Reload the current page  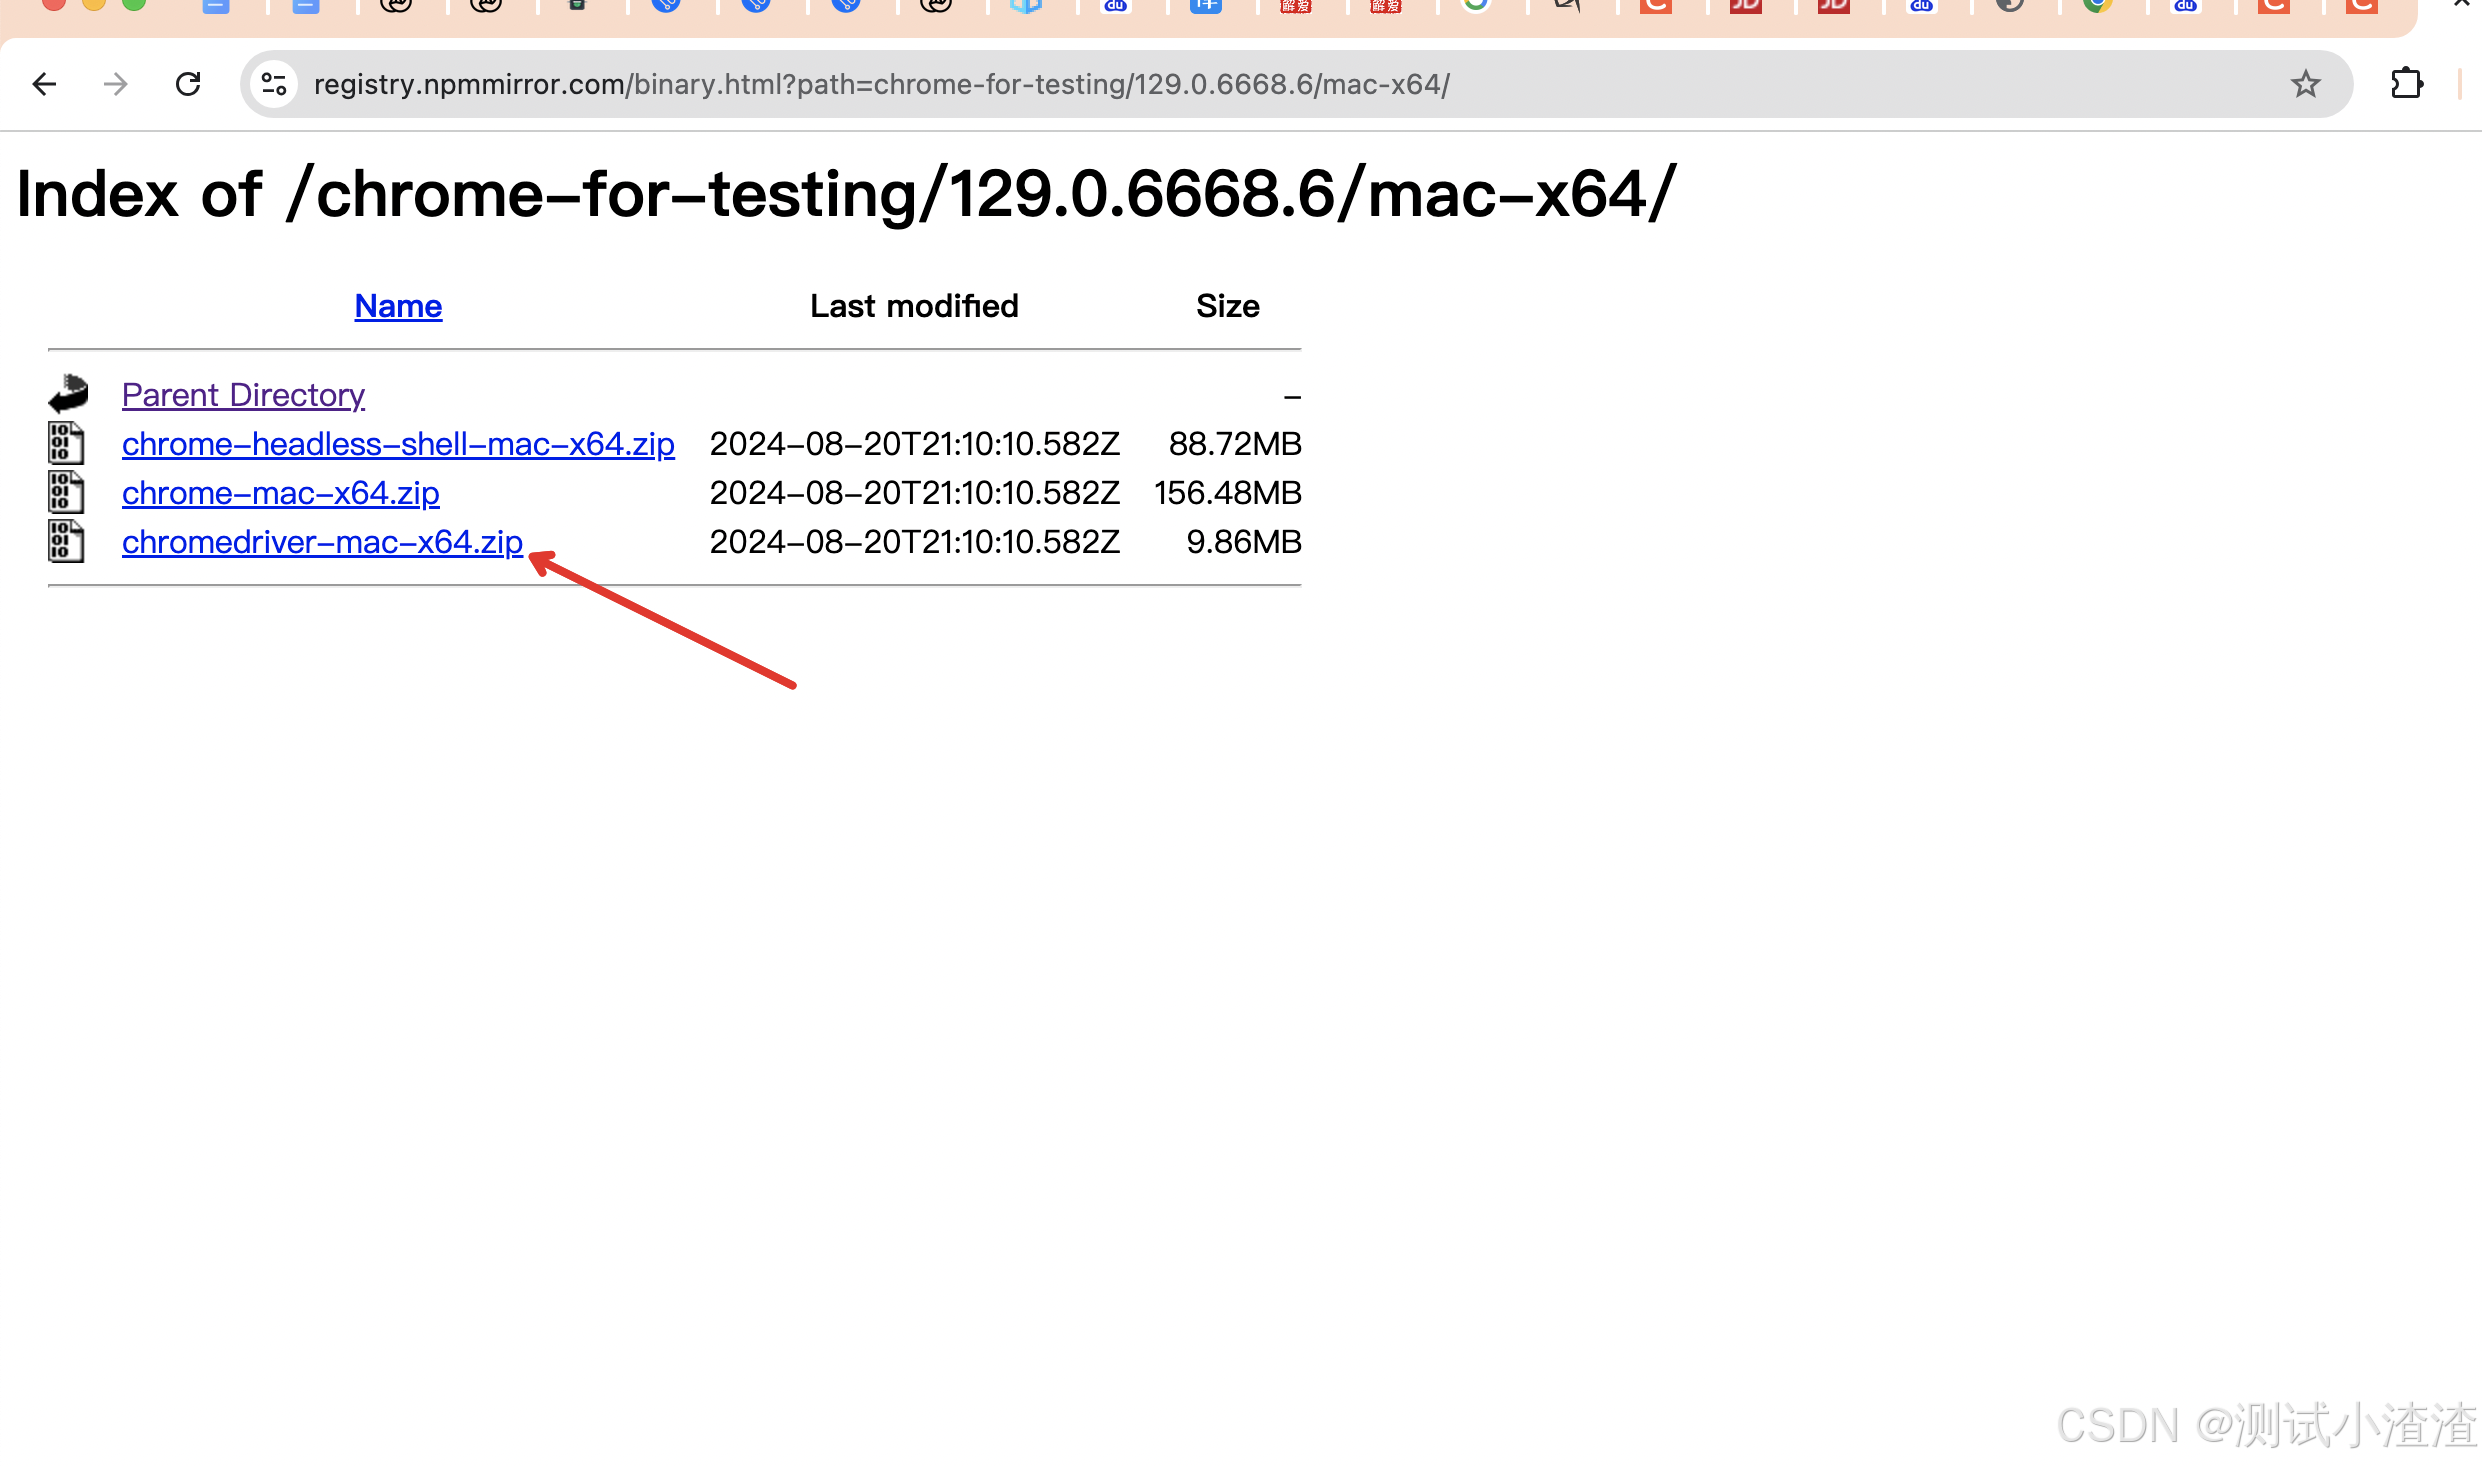click(188, 84)
